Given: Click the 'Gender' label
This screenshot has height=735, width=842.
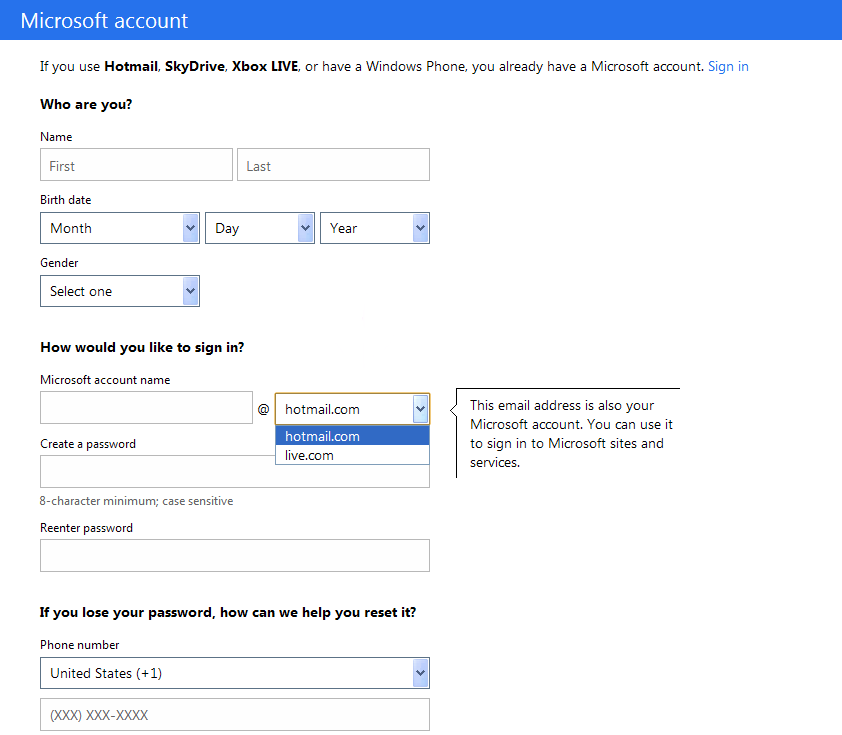Looking at the screenshot, I should click(x=59, y=263).
